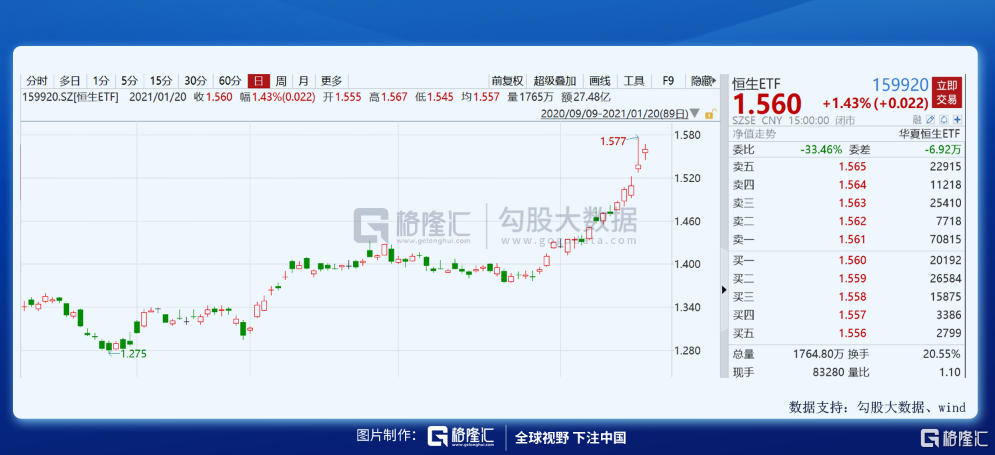
Task: Click the date range 2020/09/09-2021/01/20 text
Action: [x=614, y=114]
